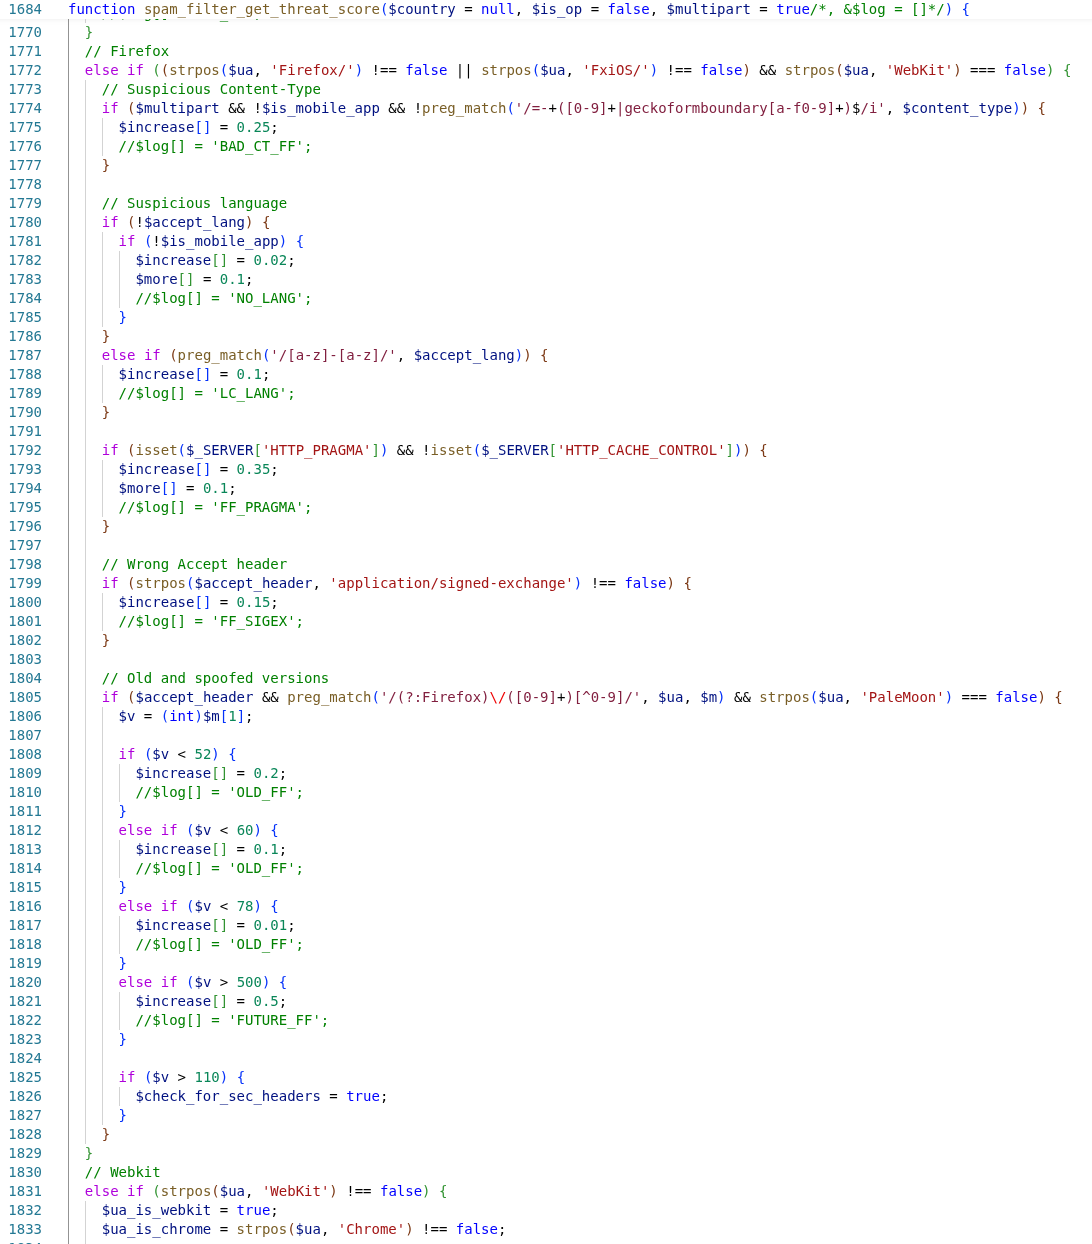This screenshot has height=1244, width=1092.
Task: Click the value 0.35 on line 1793
Action: click(253, 469)
